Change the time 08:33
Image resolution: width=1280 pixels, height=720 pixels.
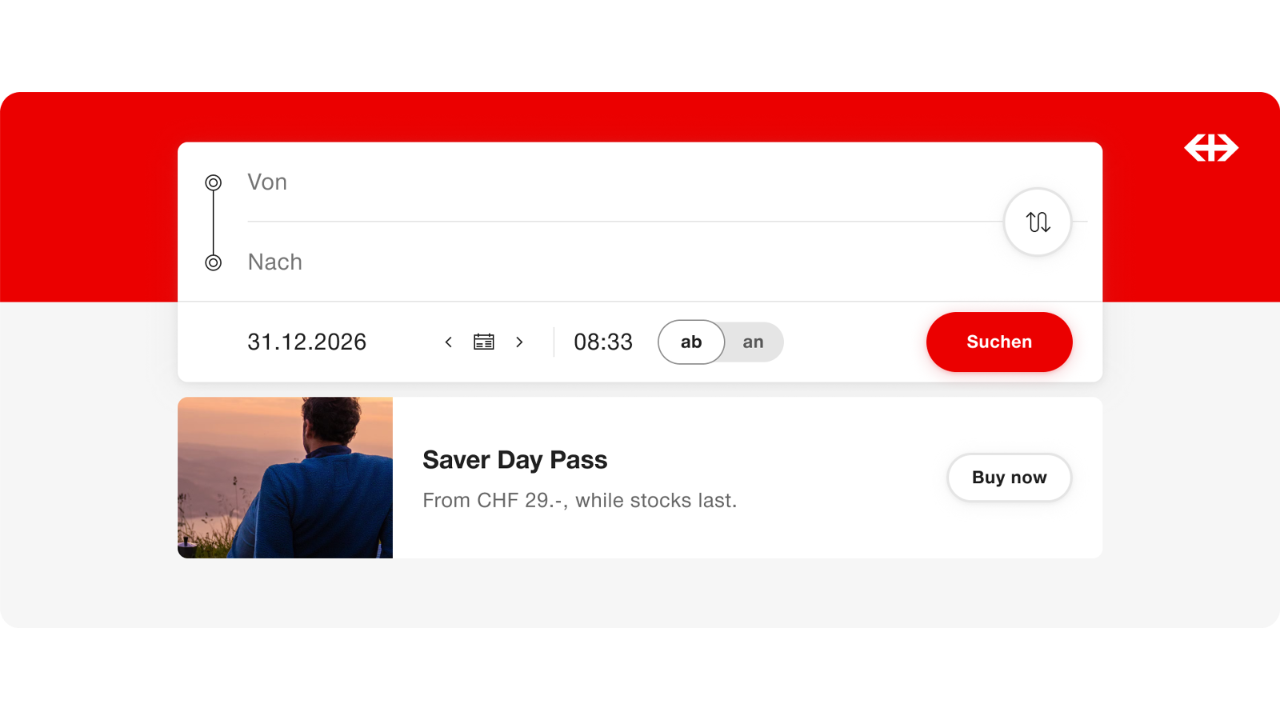603,342
